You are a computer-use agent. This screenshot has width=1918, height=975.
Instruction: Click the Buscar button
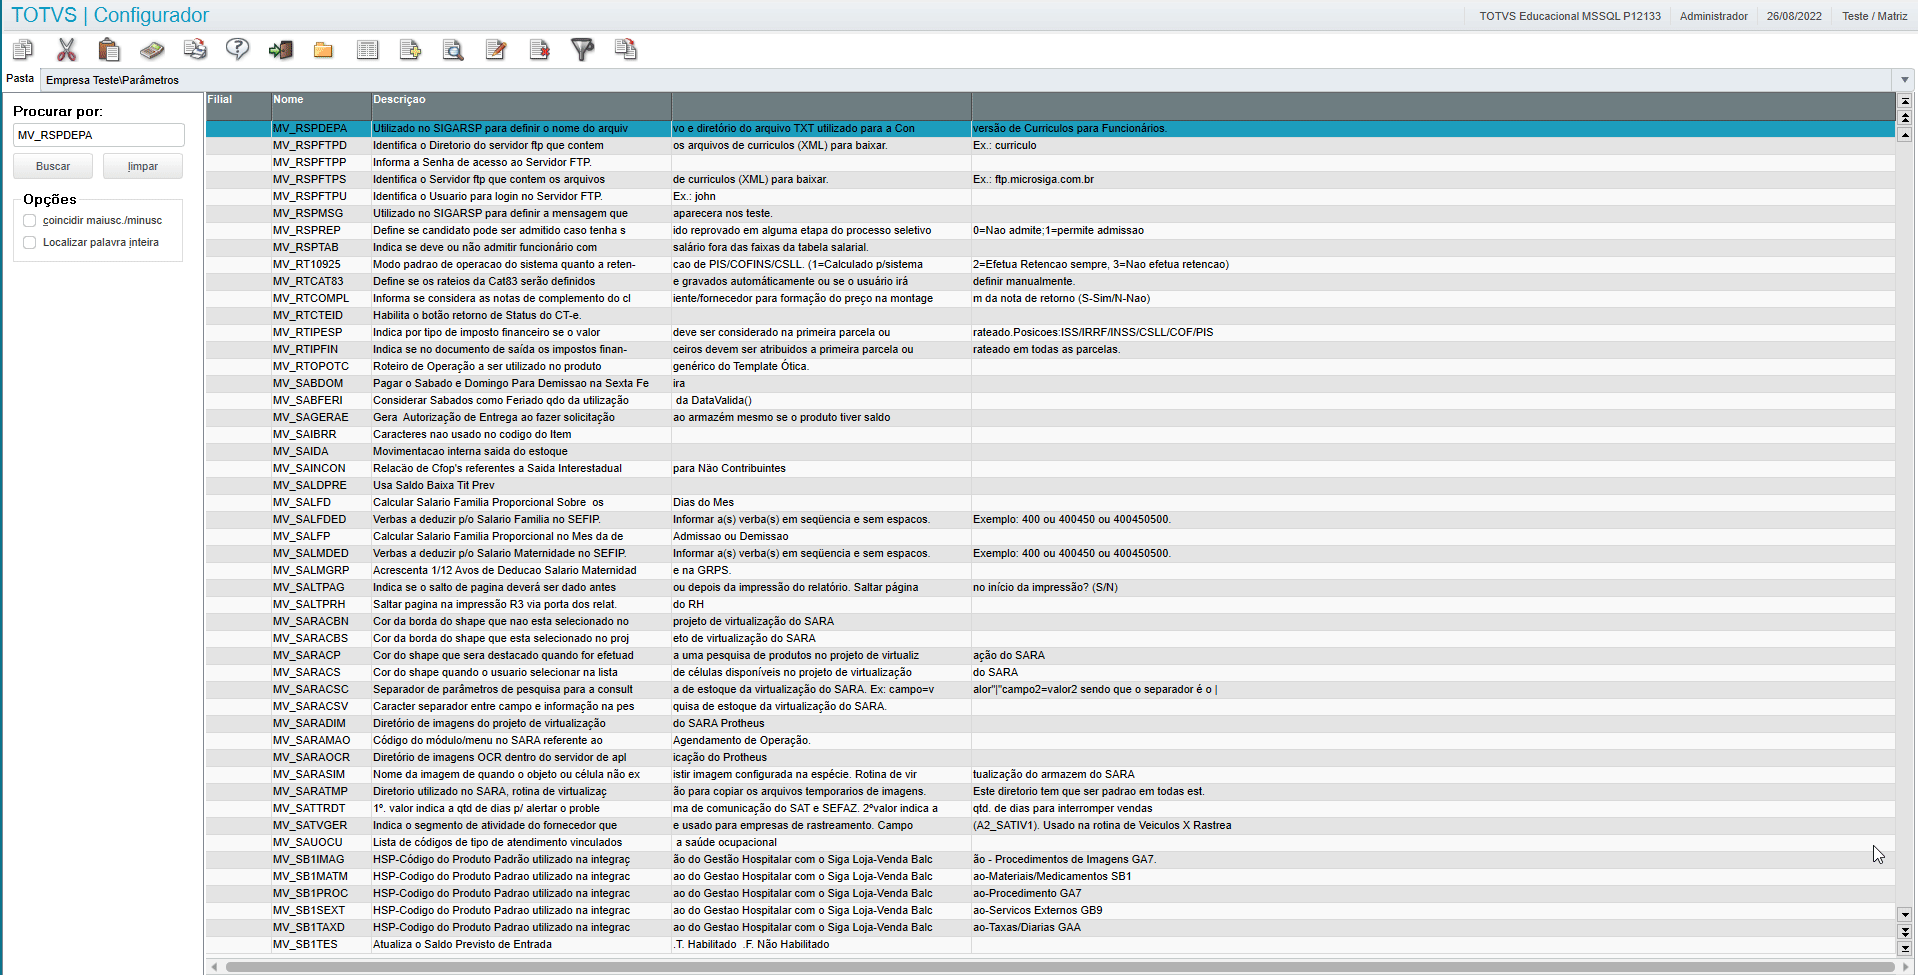tap(53, 166)
